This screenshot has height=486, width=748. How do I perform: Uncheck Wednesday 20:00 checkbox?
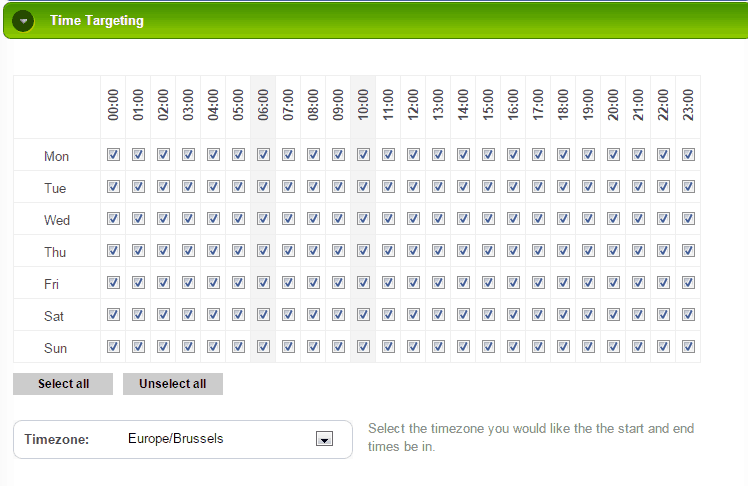(x=613, y=218)
